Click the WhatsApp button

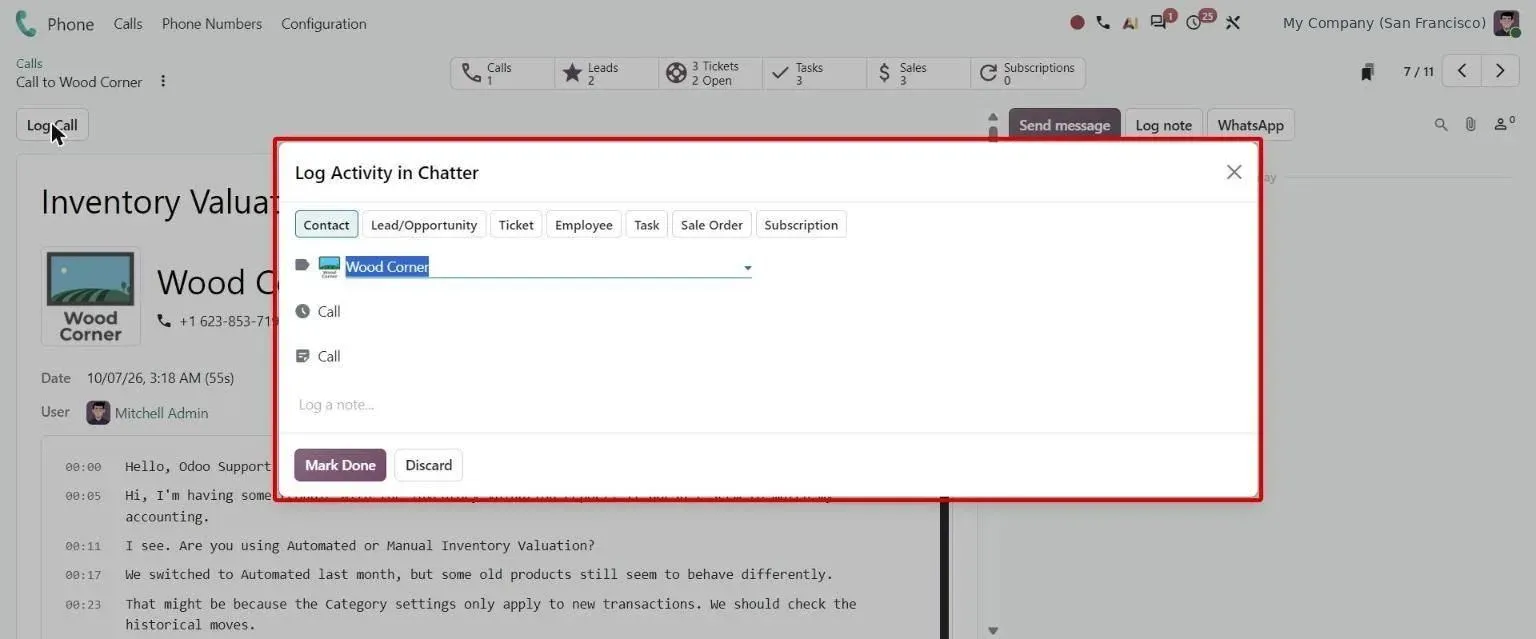(x=1250, y=125)
